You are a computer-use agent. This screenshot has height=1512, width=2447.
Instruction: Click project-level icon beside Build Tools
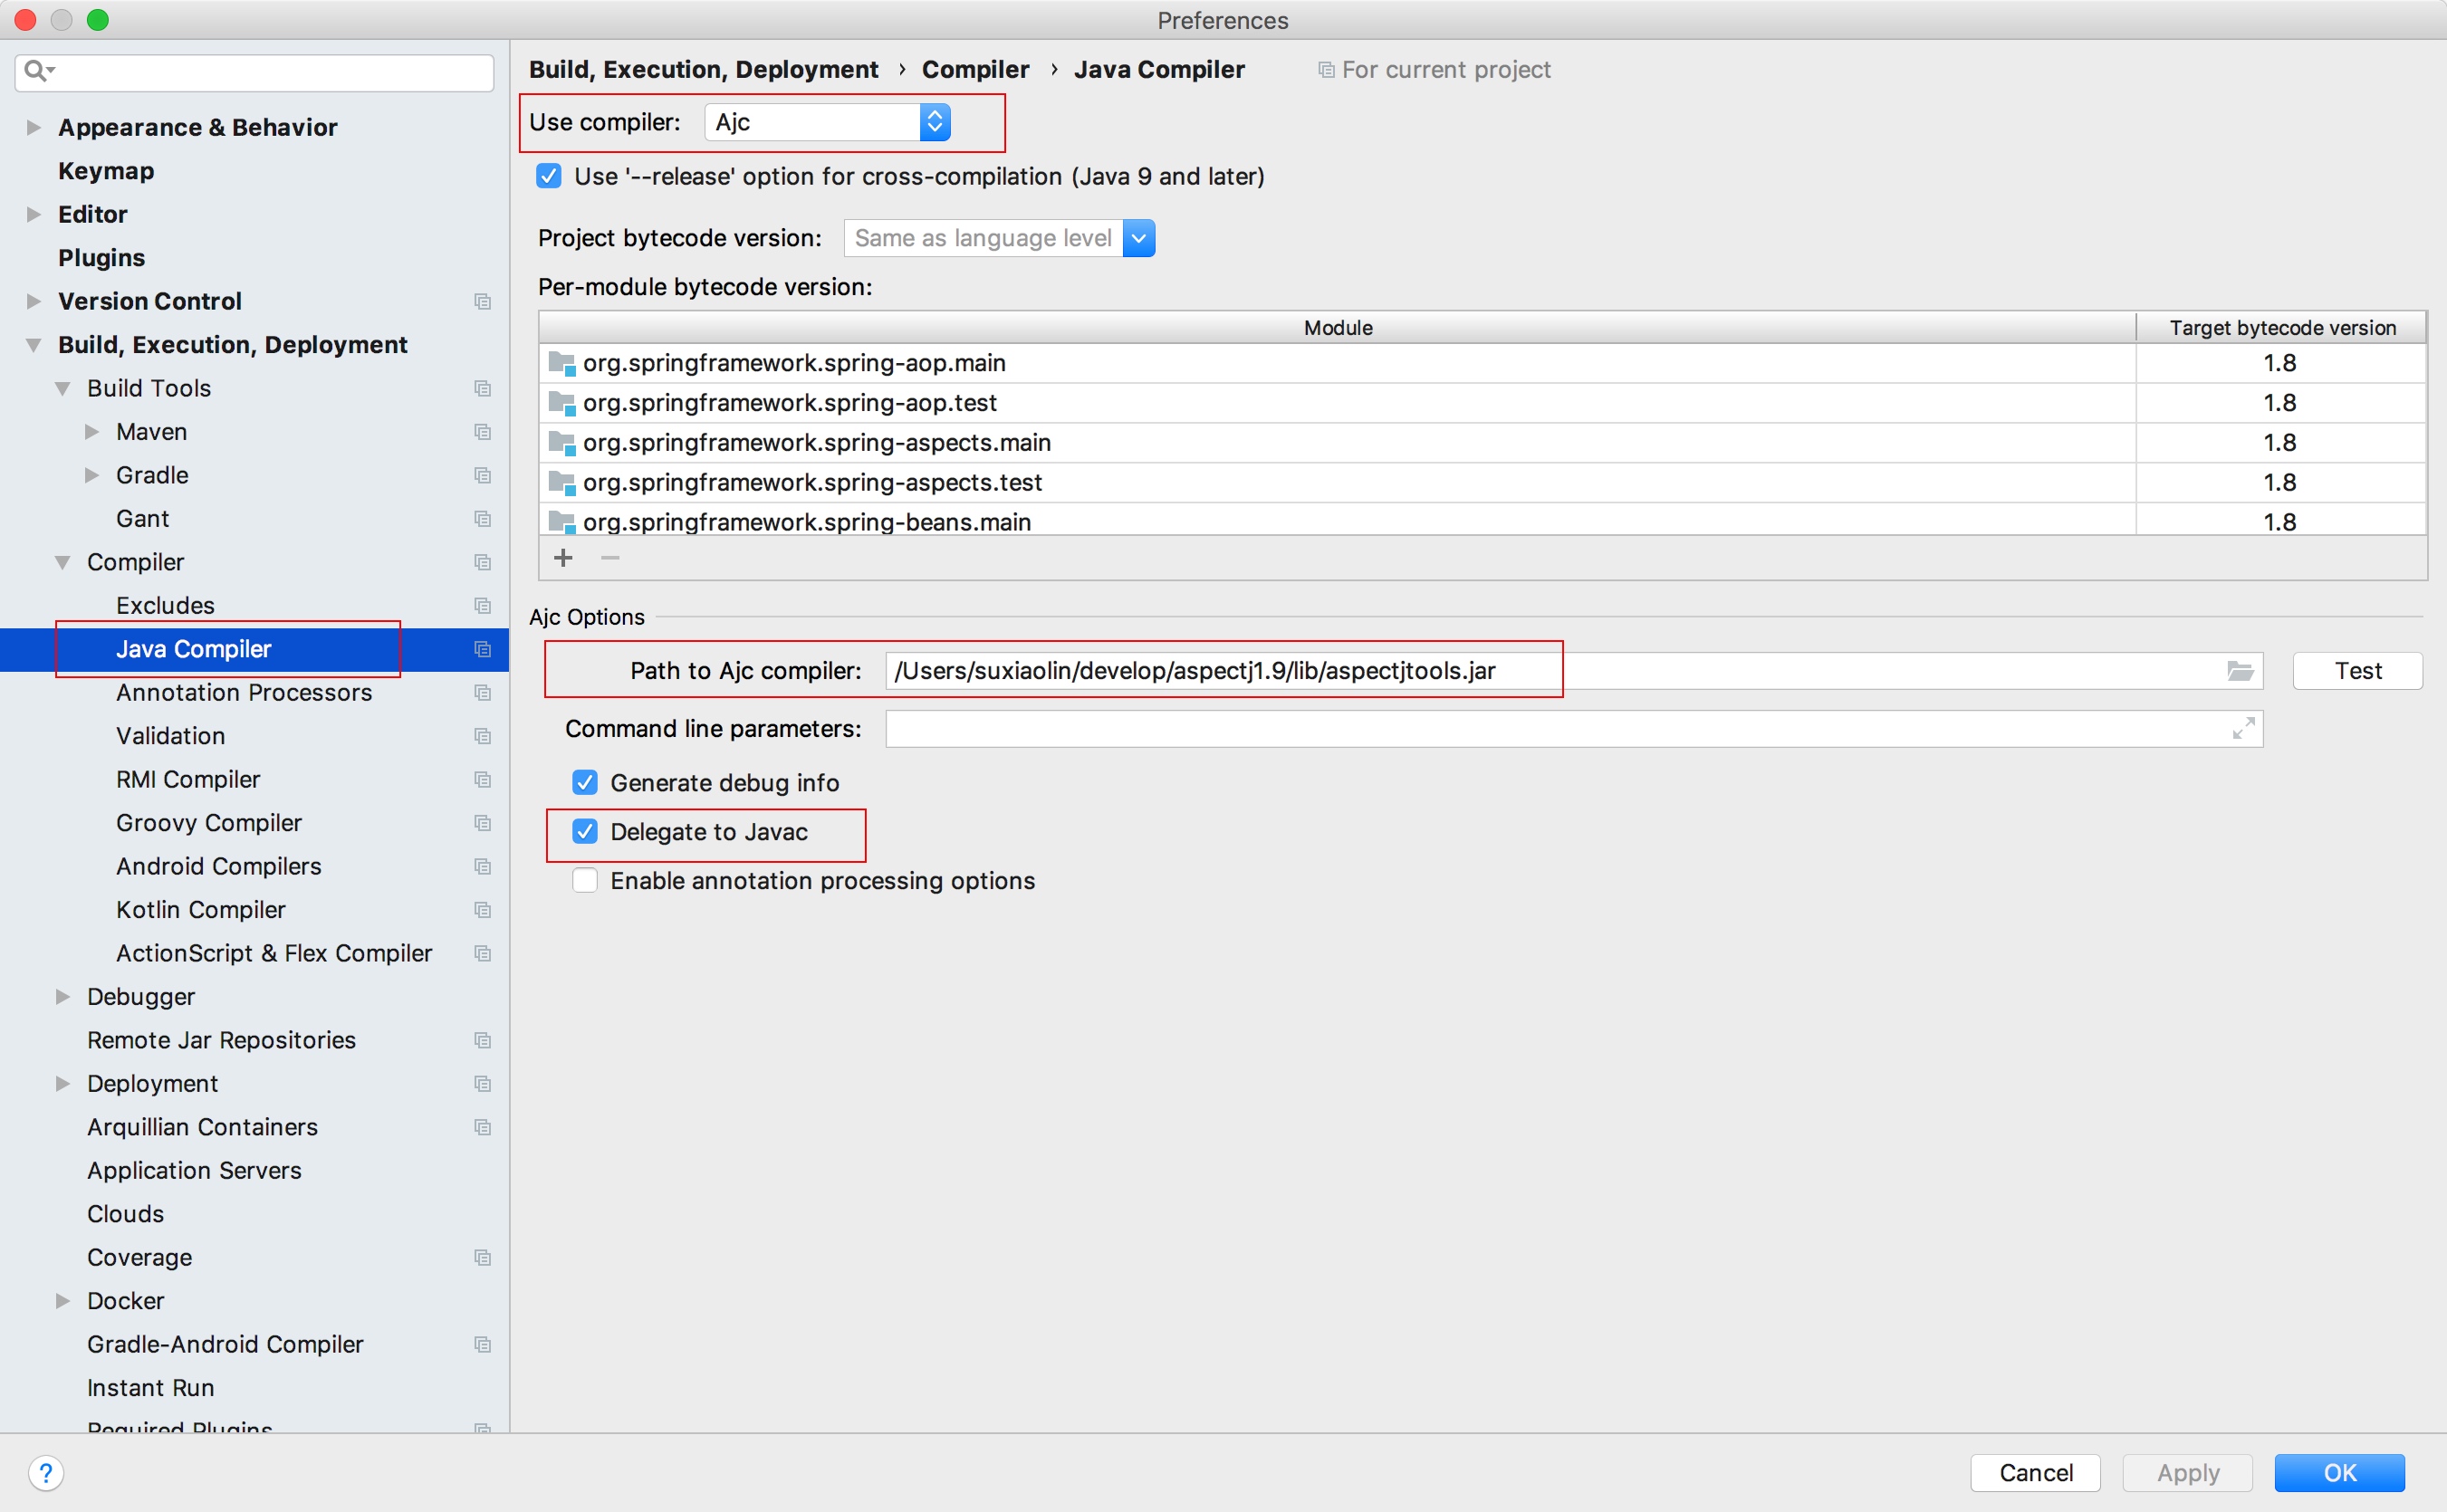483,388
